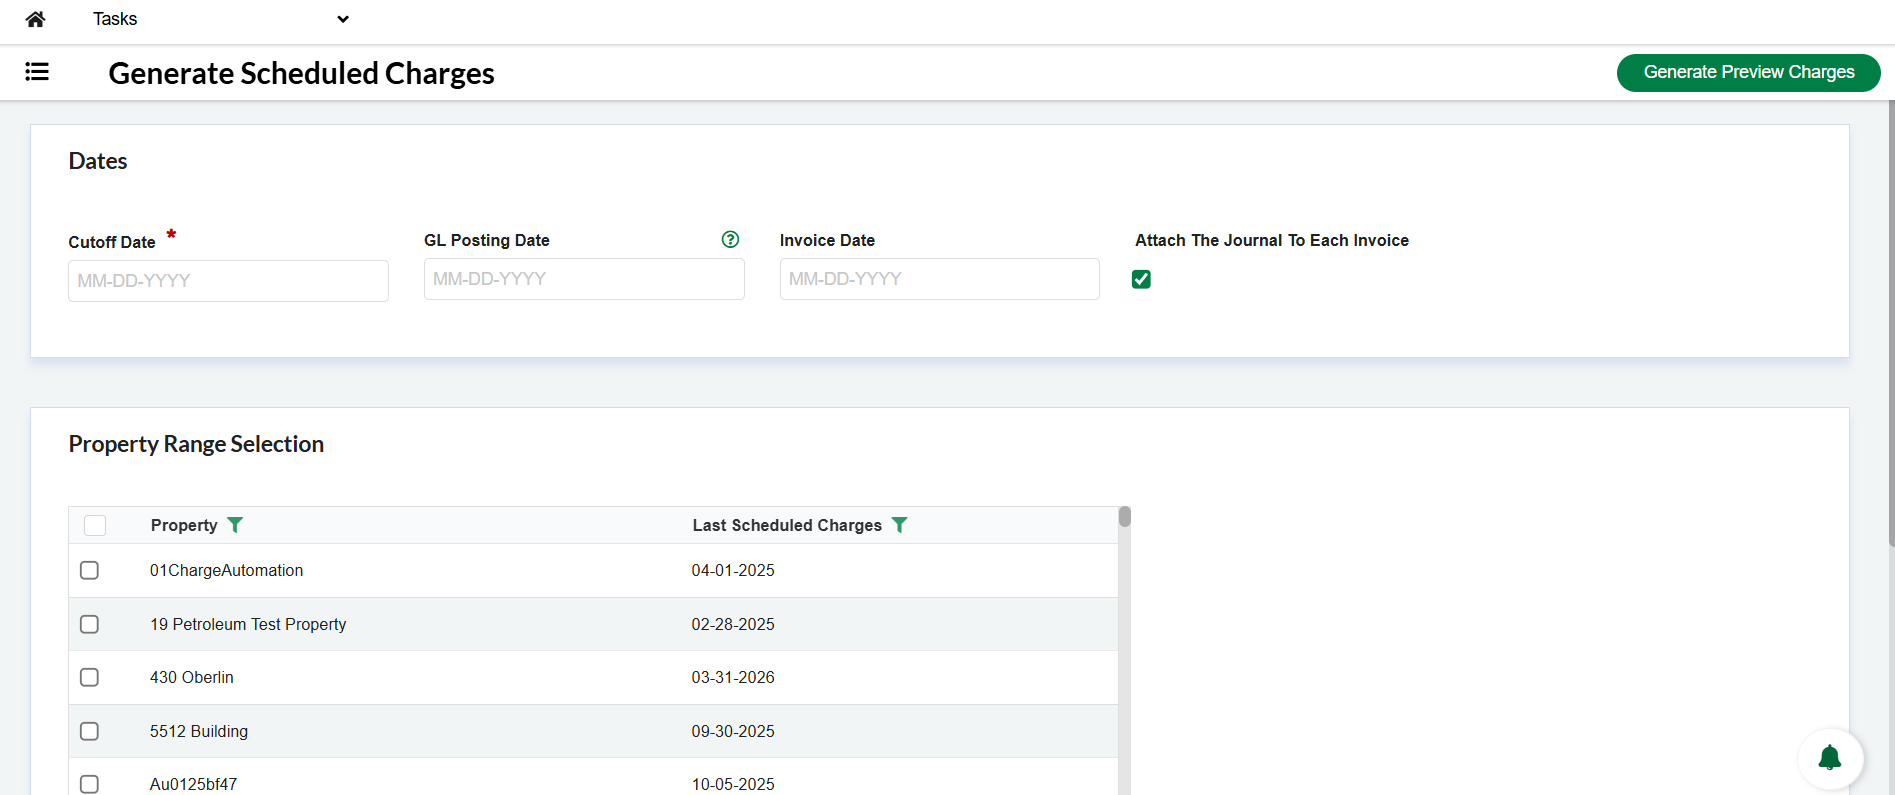
Task: Click the Property column header
Action: tap(184, 525)
